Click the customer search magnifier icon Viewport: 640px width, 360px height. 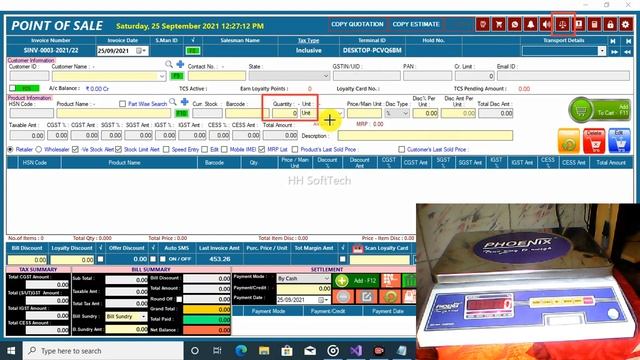tap(169, 64)
